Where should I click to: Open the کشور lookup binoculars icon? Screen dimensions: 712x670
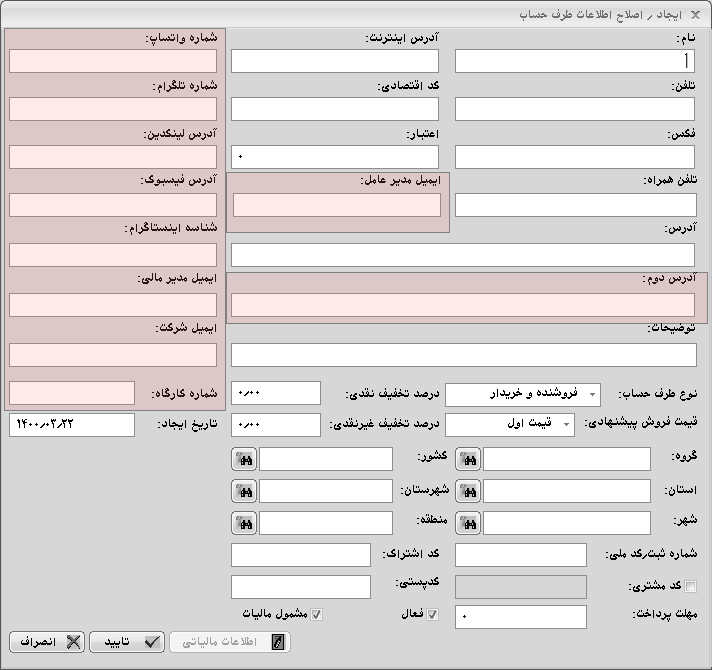click(x=244, y=459)
